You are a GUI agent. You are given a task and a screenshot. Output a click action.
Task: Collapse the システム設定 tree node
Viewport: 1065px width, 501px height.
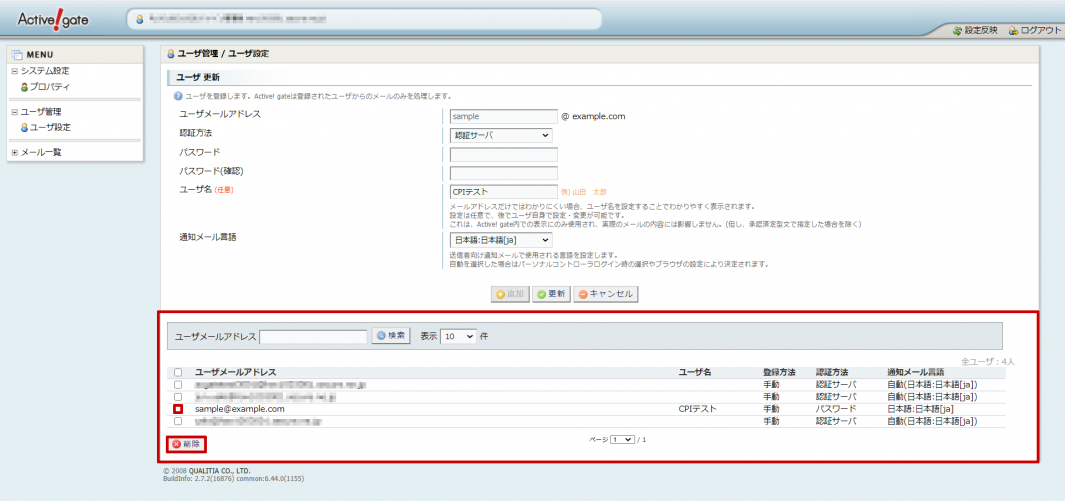[x=14, y=71]
